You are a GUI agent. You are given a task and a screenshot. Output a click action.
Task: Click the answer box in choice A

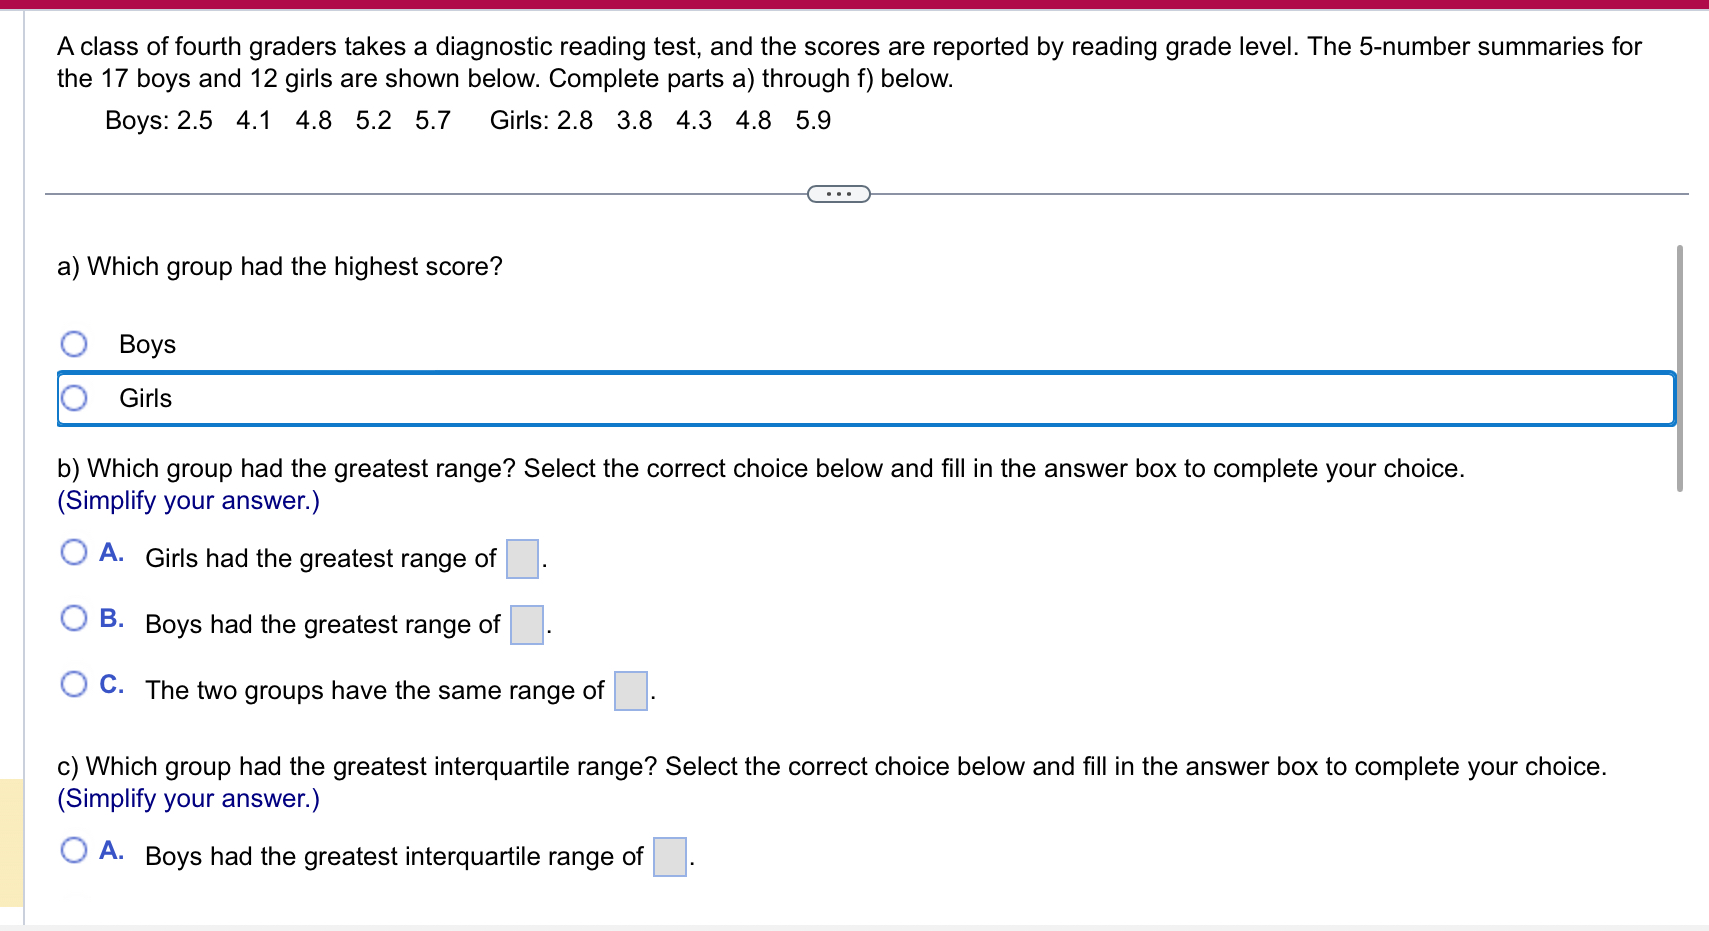coord(521,560)
